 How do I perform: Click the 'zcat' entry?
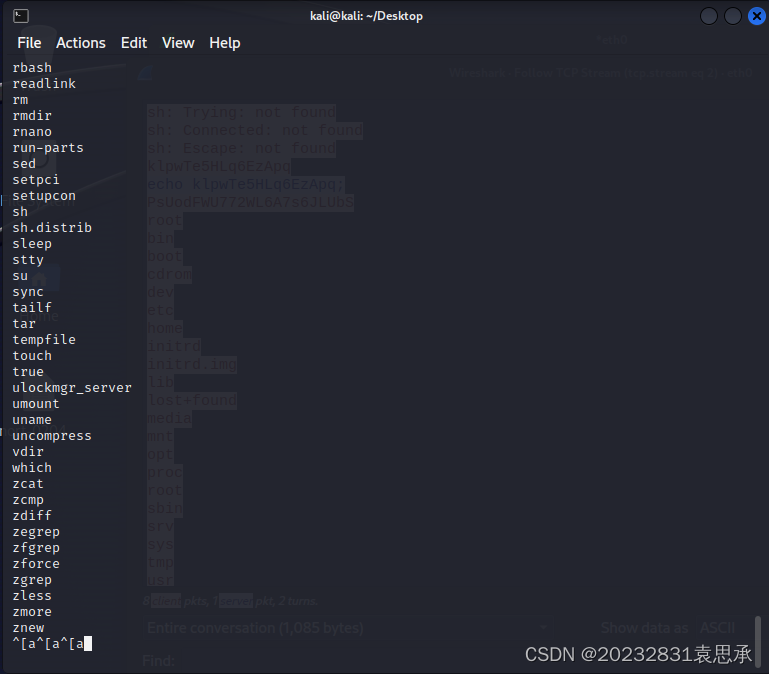point(28,484)
